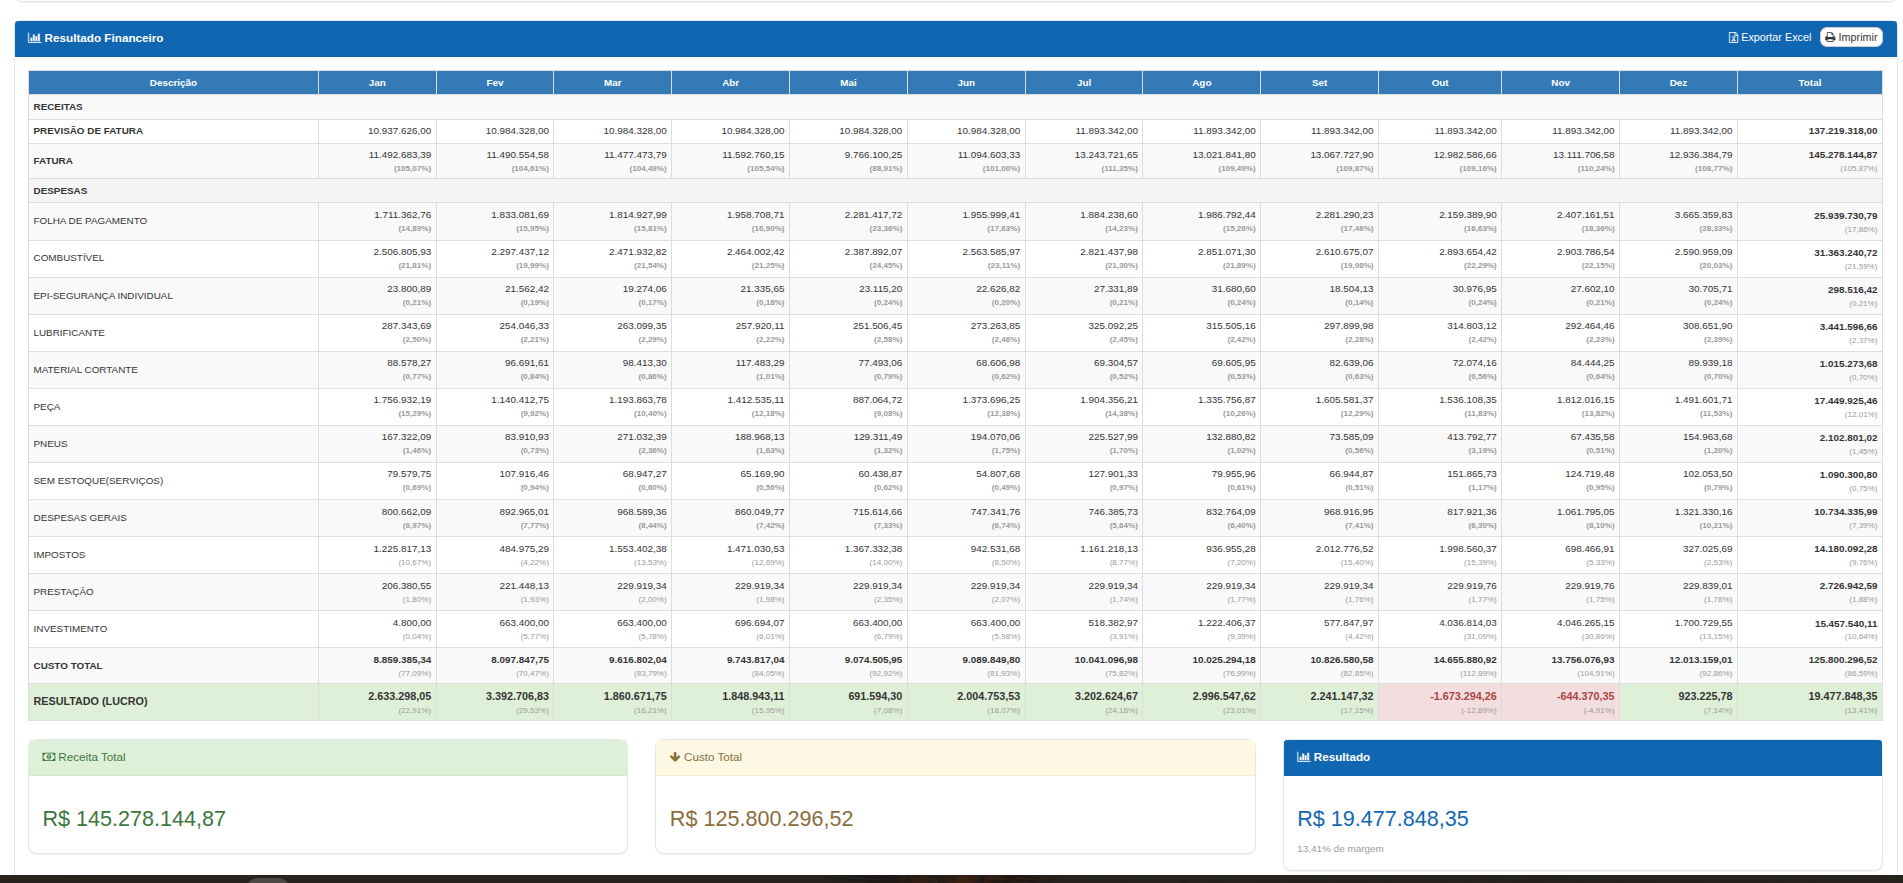
Task: Click the down arrow icon beside Custo Total
Action: tap(675, 757)
